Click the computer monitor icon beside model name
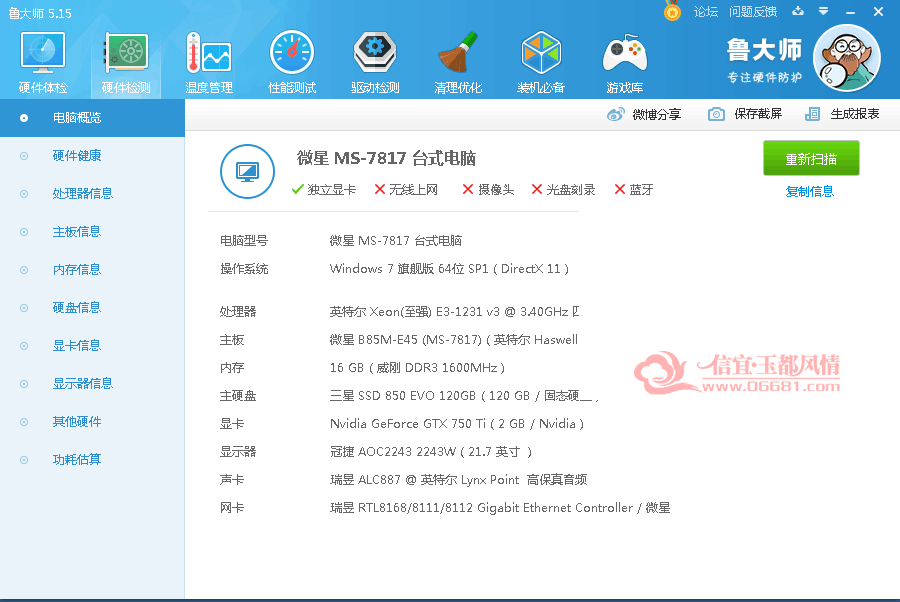This screenshot has width=900, height=602. 247,171
